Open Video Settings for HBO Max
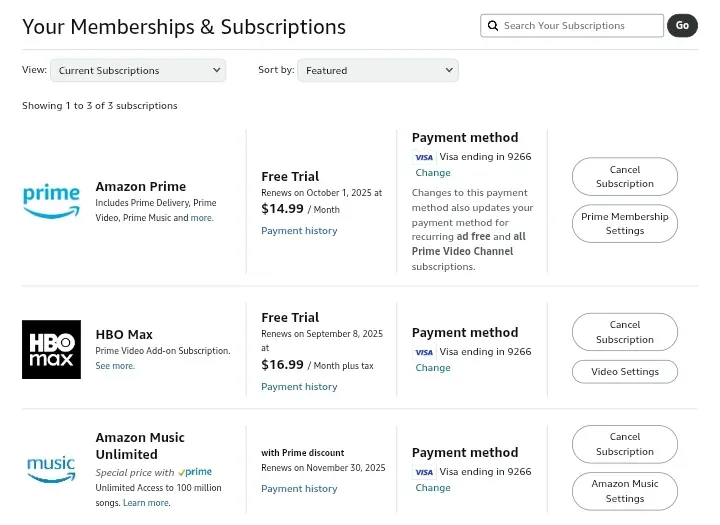 624,372
